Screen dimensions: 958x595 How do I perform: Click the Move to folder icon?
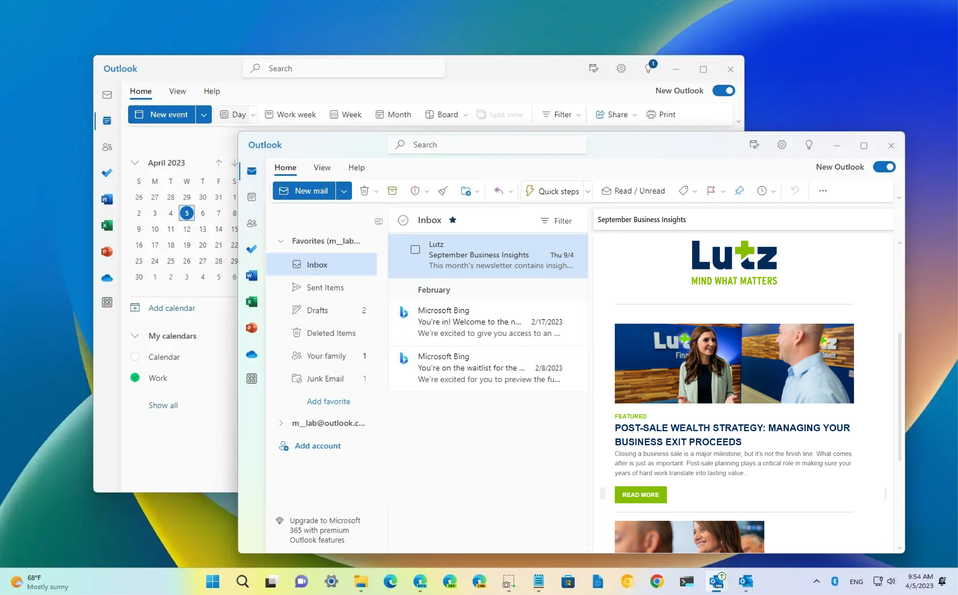(x=466, y=191)
